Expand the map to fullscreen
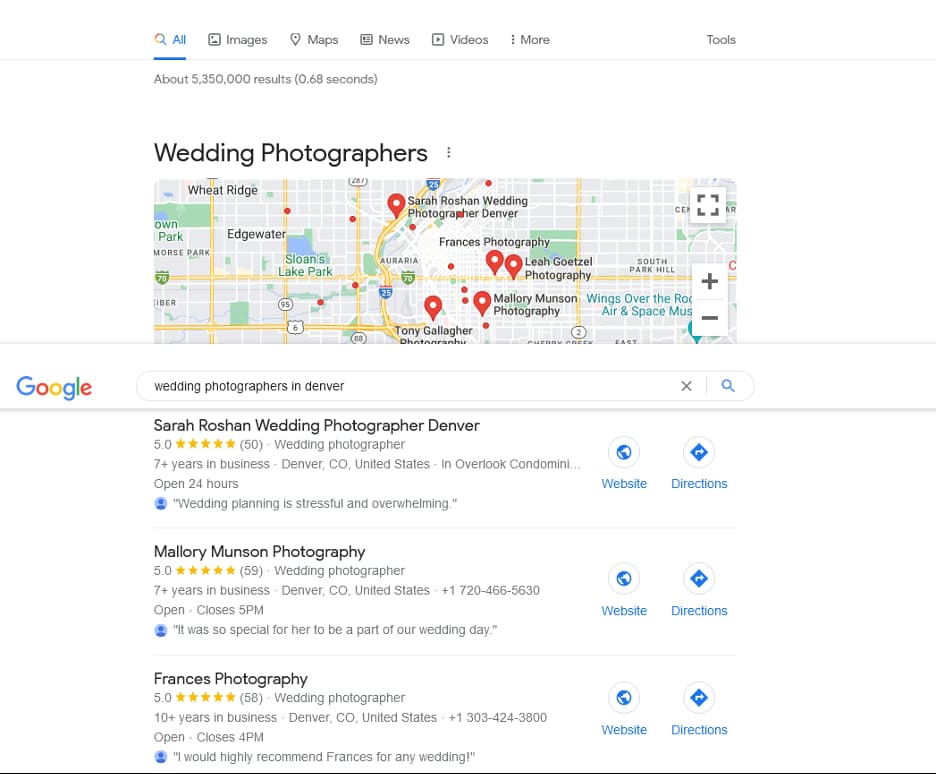936x774 pixels. 708,206
